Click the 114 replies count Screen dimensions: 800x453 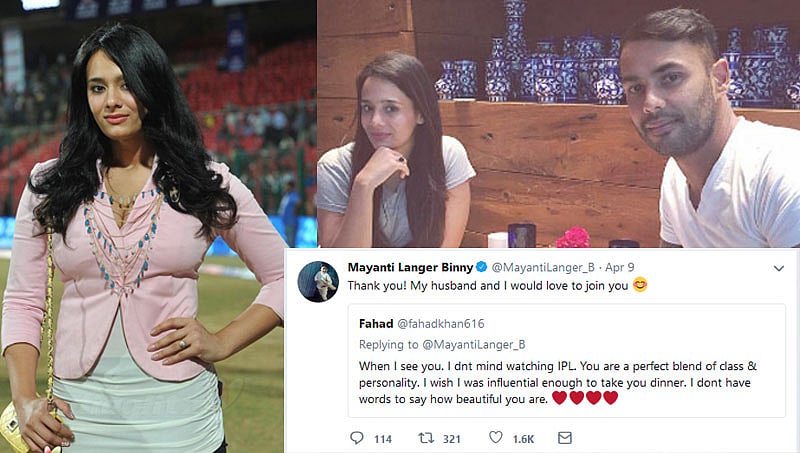(x=383, y=439)
